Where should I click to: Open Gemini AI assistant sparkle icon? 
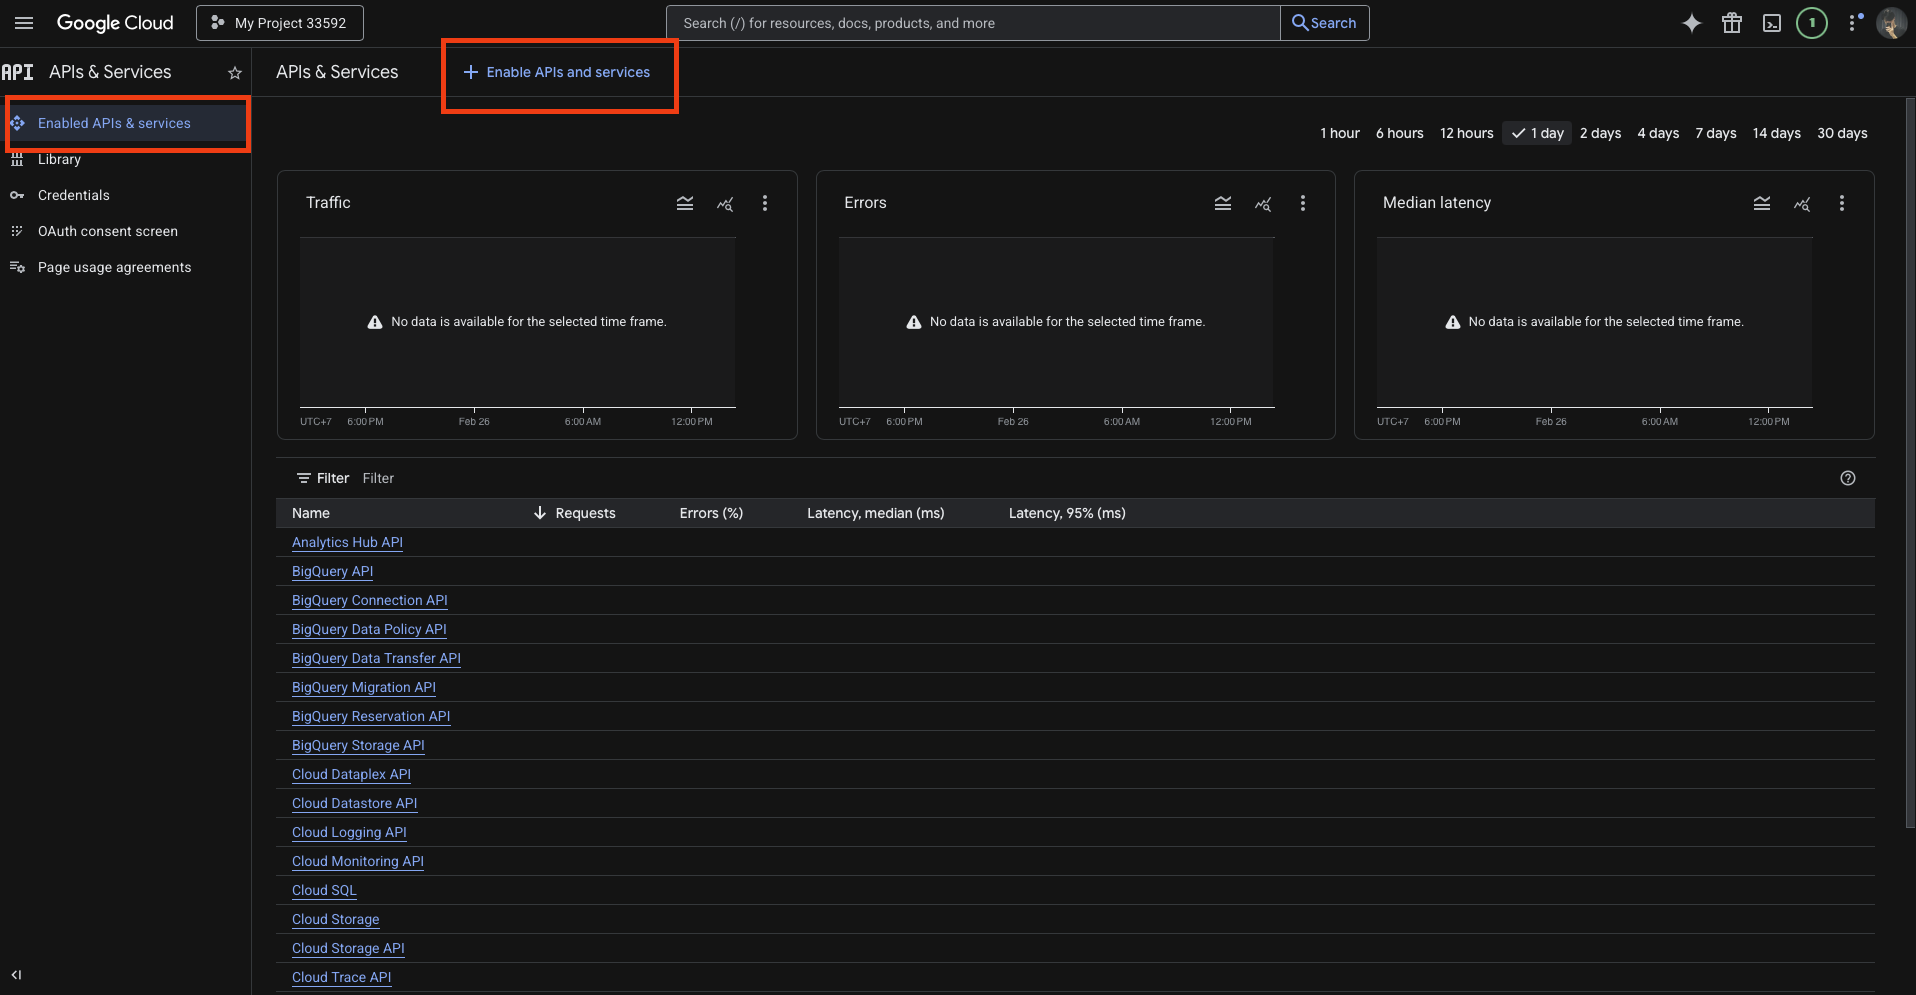1691,23
